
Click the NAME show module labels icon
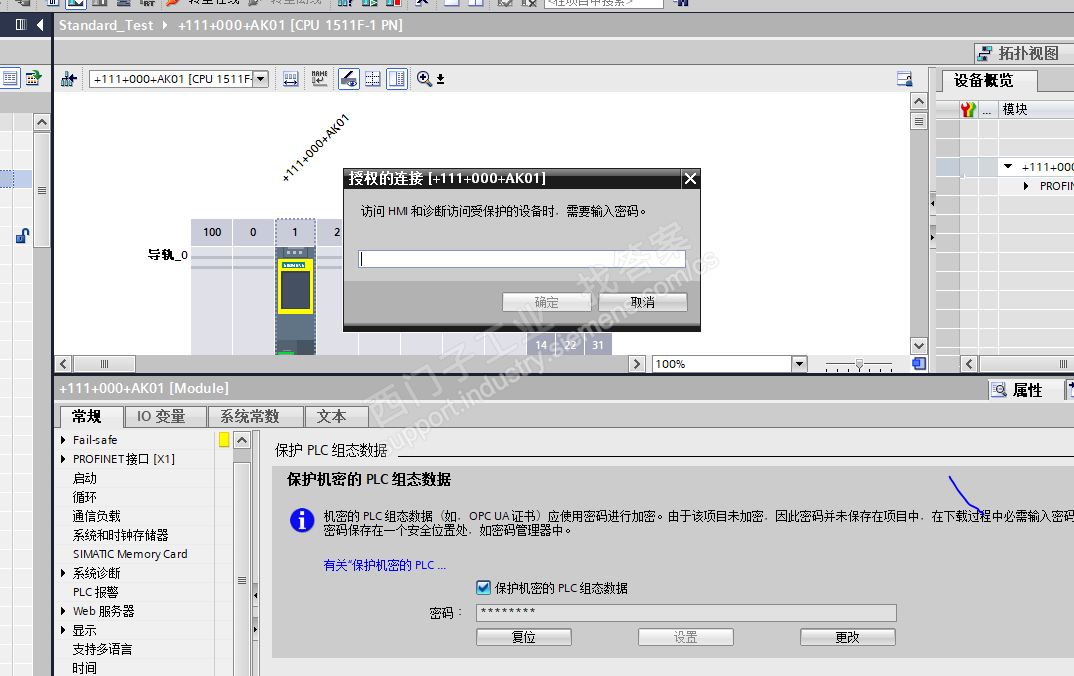319,79
